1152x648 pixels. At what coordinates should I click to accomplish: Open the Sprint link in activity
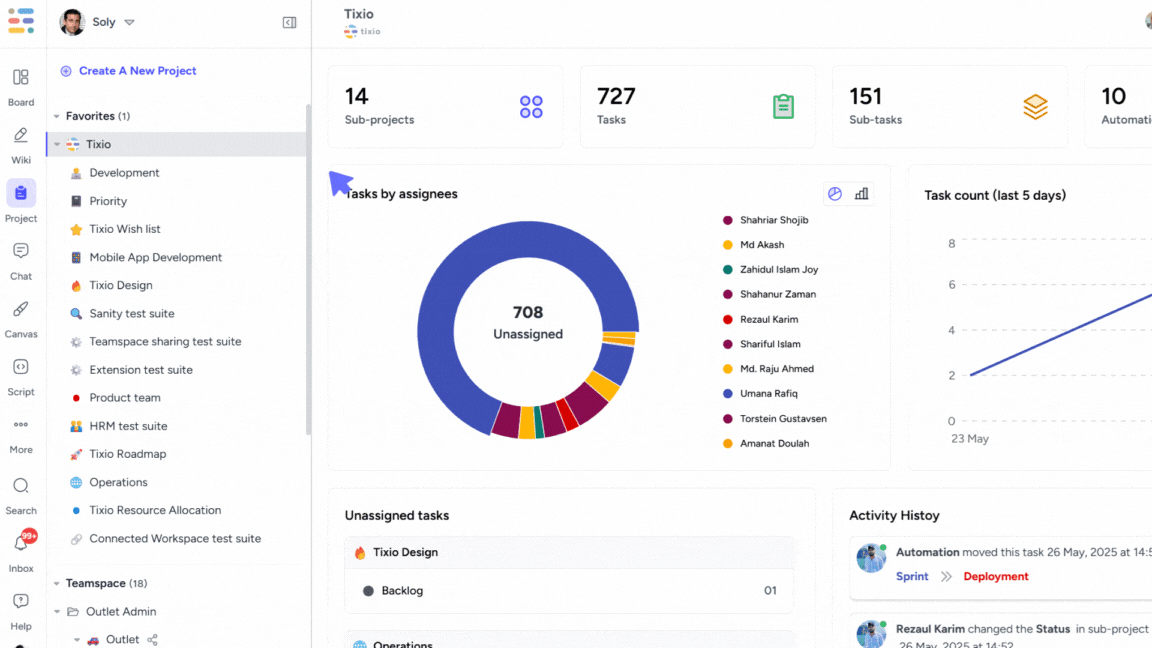click(912, 577)
